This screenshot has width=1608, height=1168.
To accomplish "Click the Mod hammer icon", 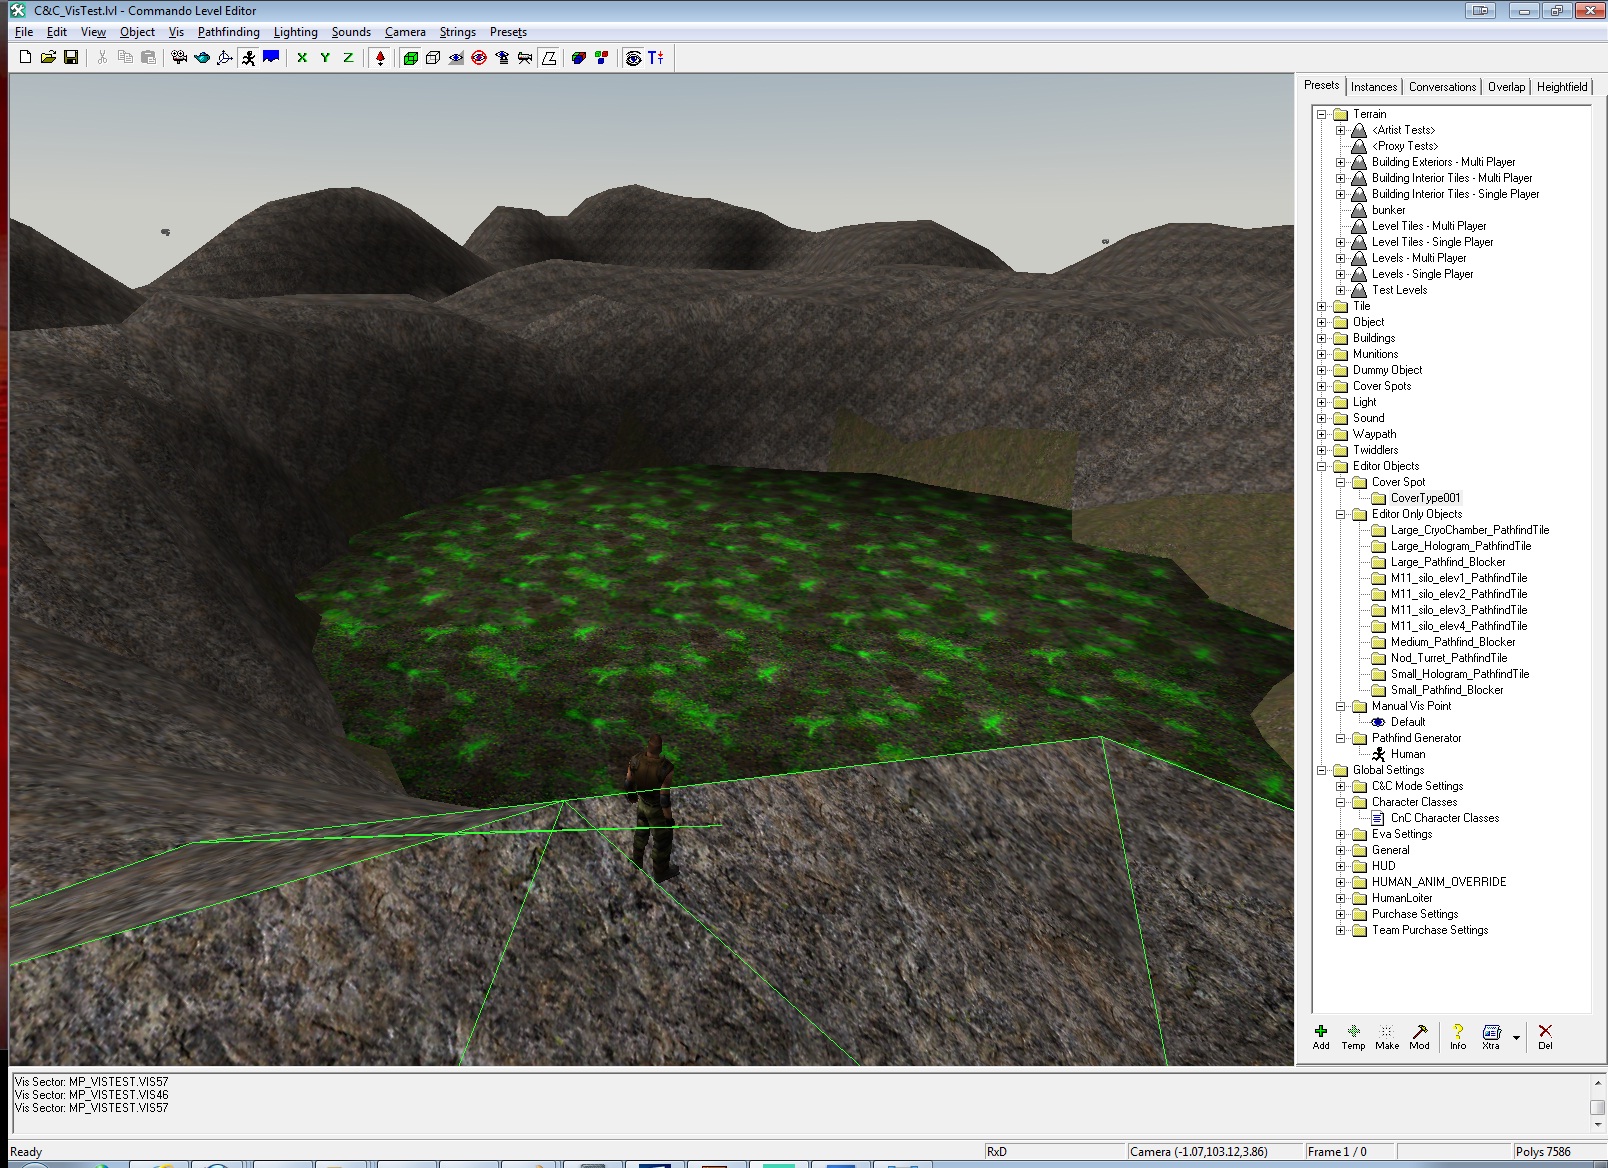I will pos(1419,1036).
